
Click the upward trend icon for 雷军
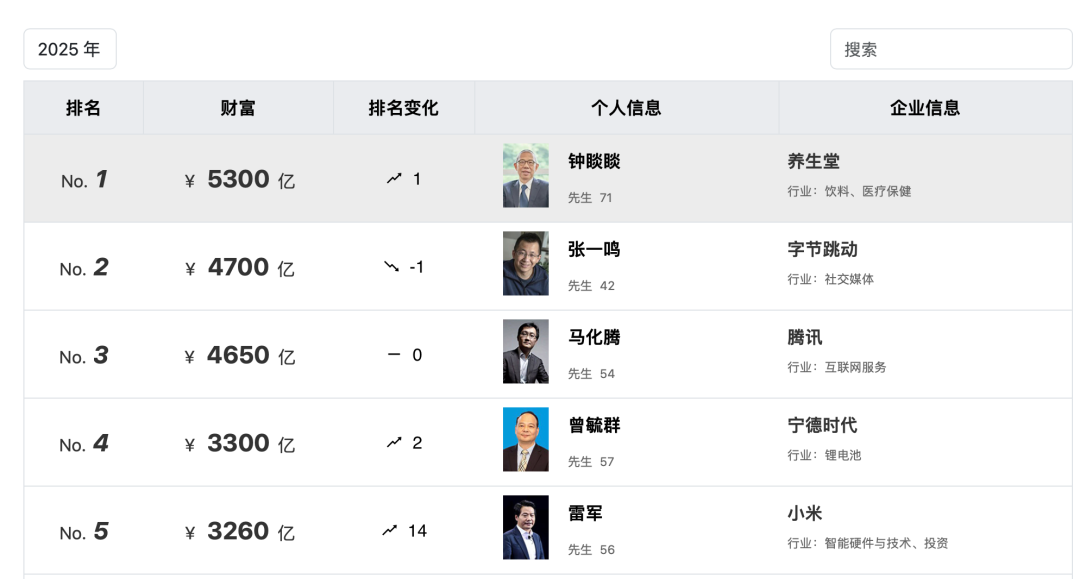point(390,531)
